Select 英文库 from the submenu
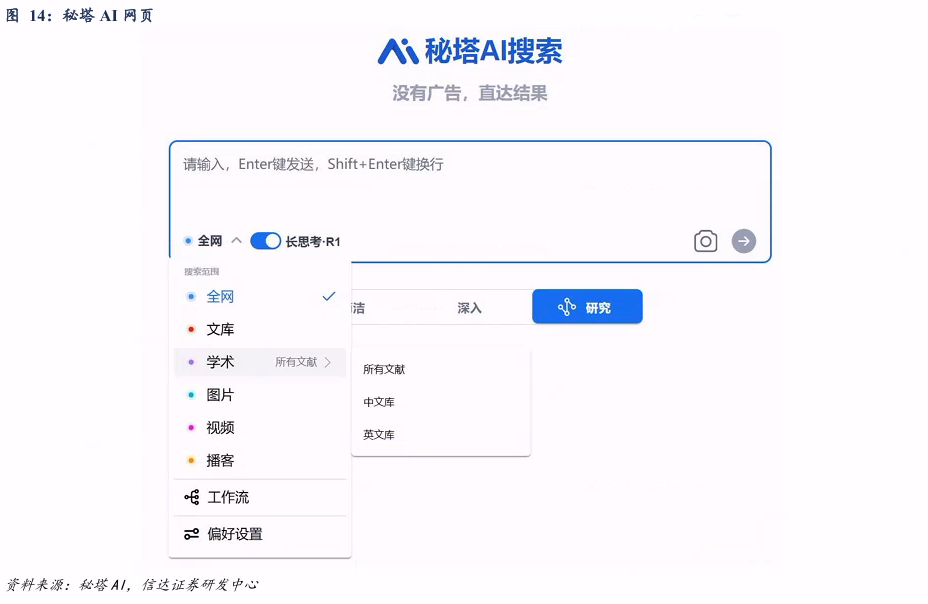Screen dimensions: 928x604 (x=379, y=434)
